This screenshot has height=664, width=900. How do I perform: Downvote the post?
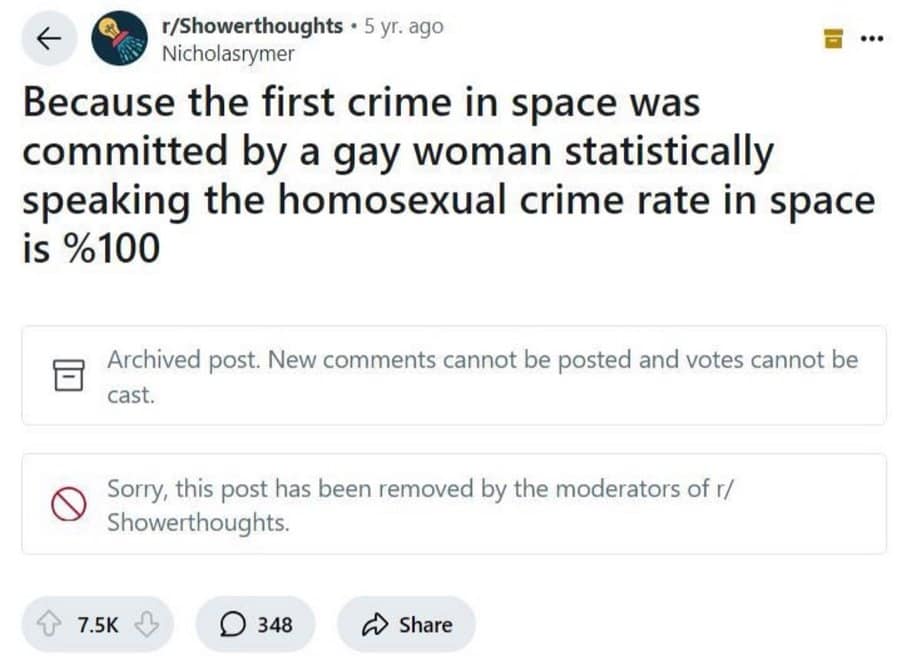146,625
